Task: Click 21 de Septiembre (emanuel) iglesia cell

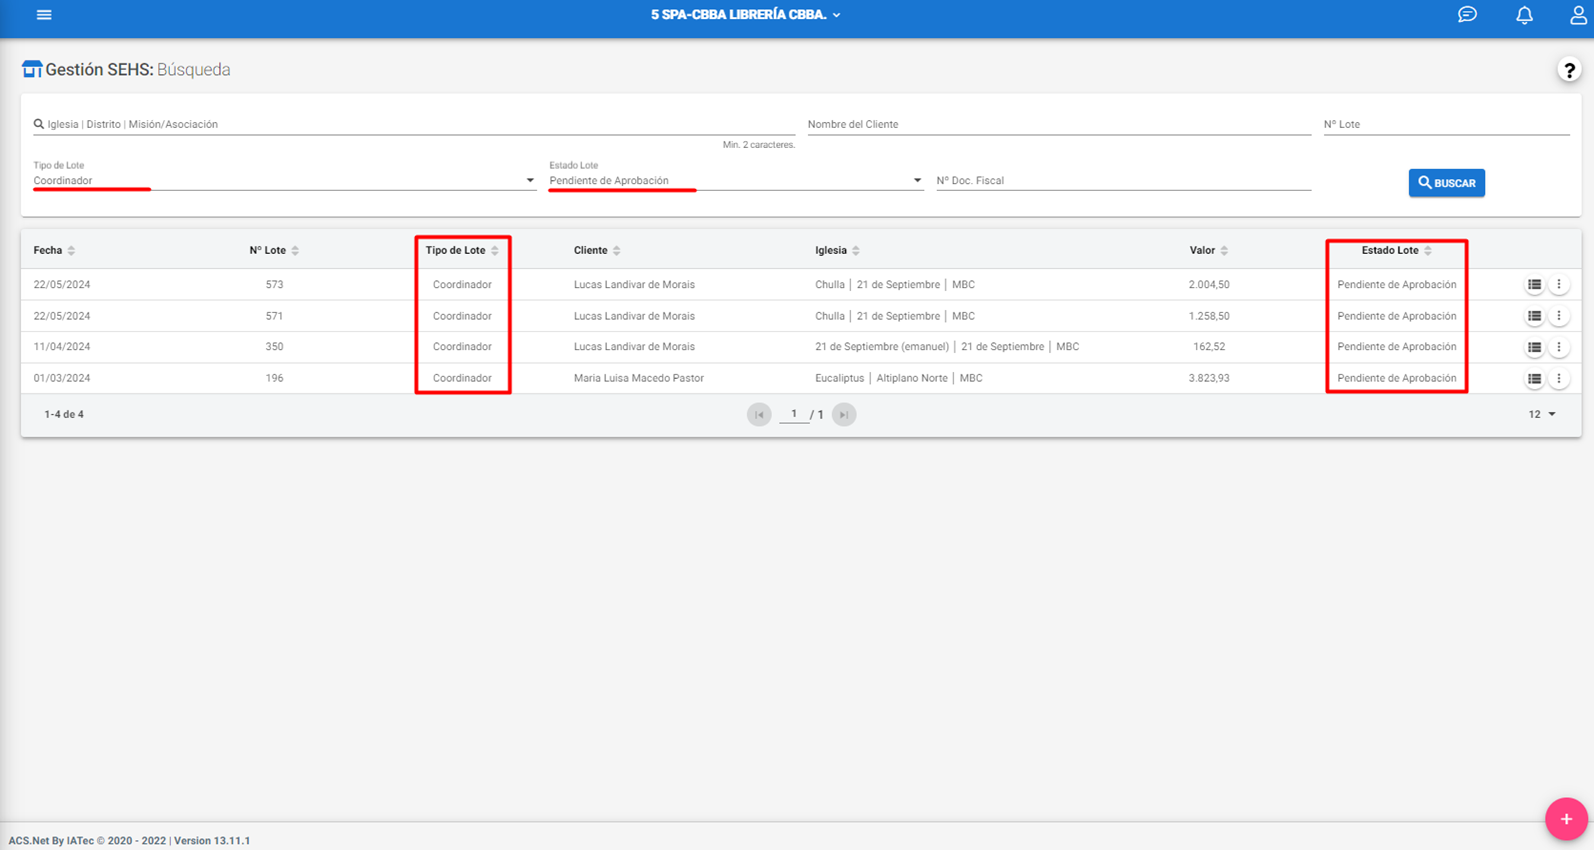Action: point(947,347)
